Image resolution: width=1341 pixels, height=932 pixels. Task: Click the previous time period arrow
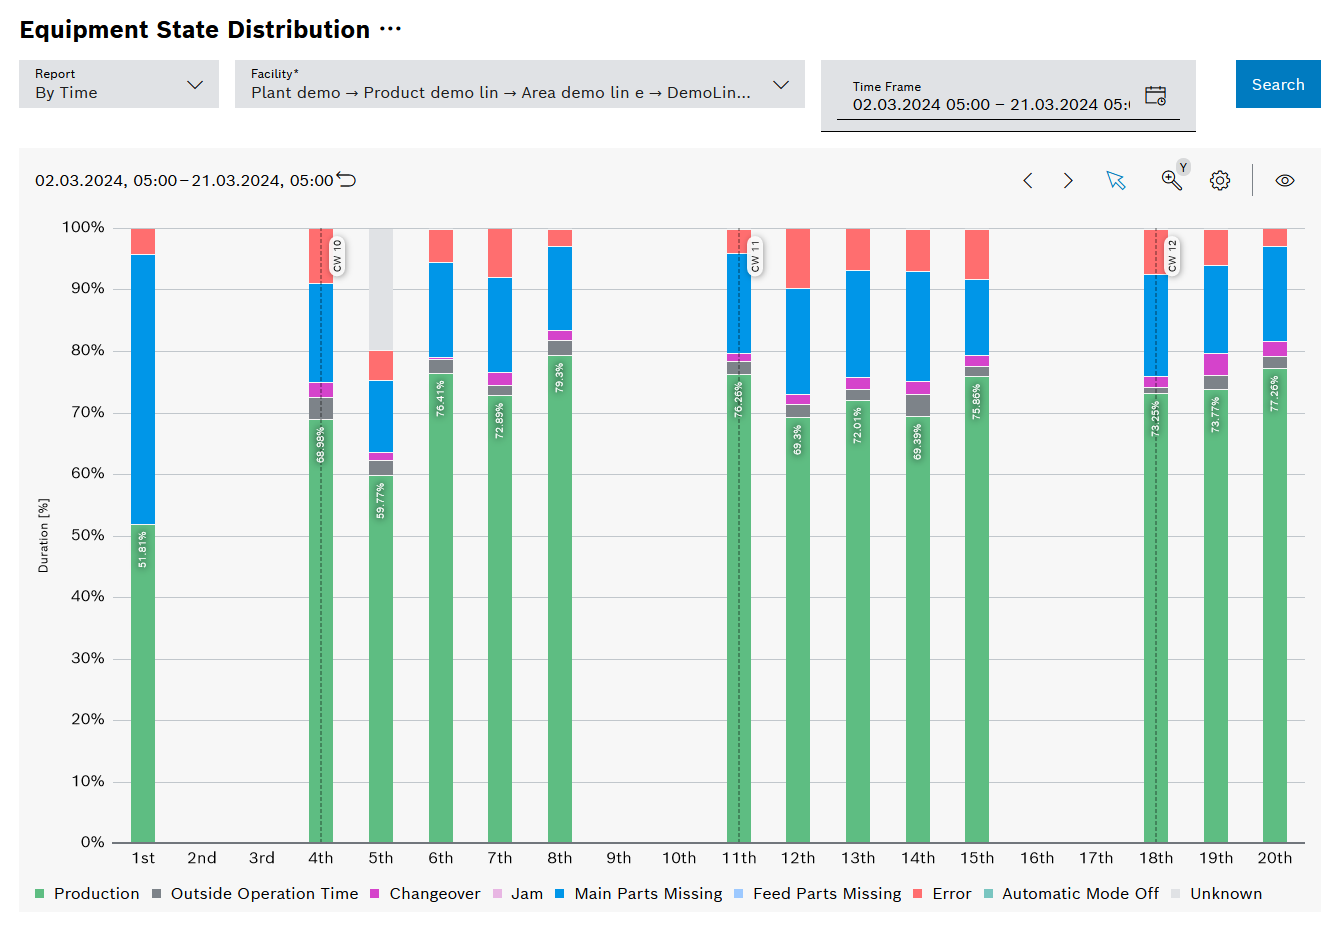click(1027, 181)
